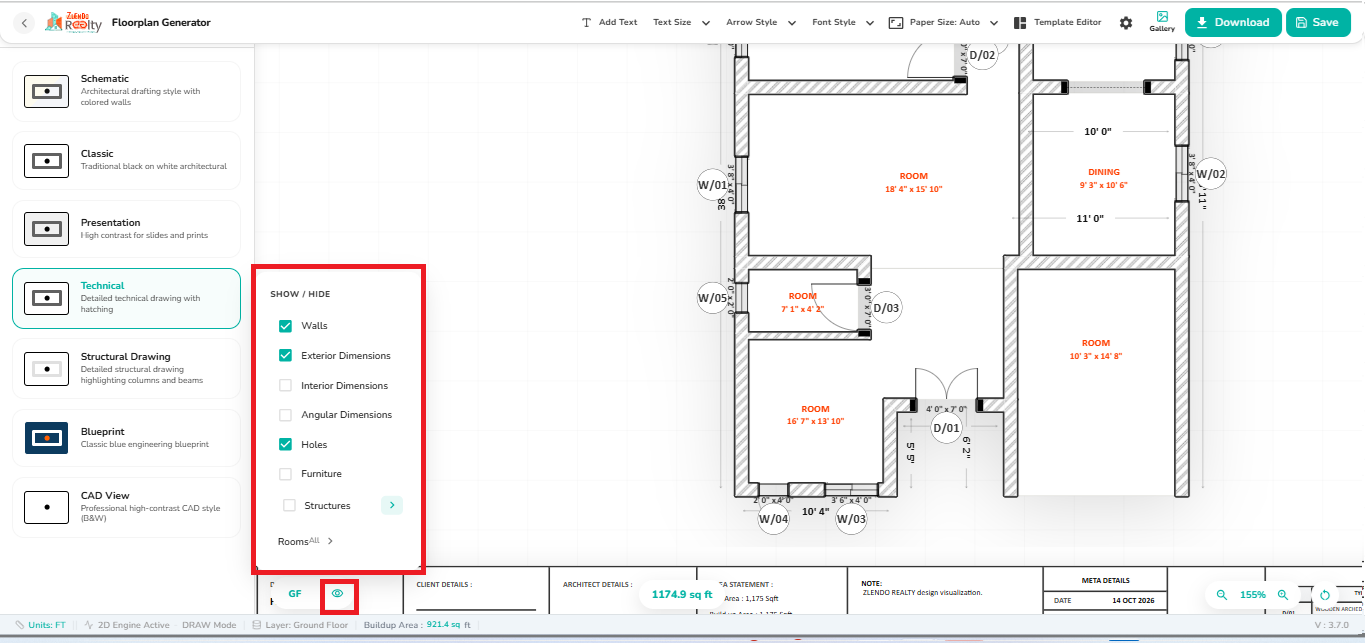Choose the Classic style
Screen dimensions: 1365x643
pyautogui.click(x=126, y=160)
